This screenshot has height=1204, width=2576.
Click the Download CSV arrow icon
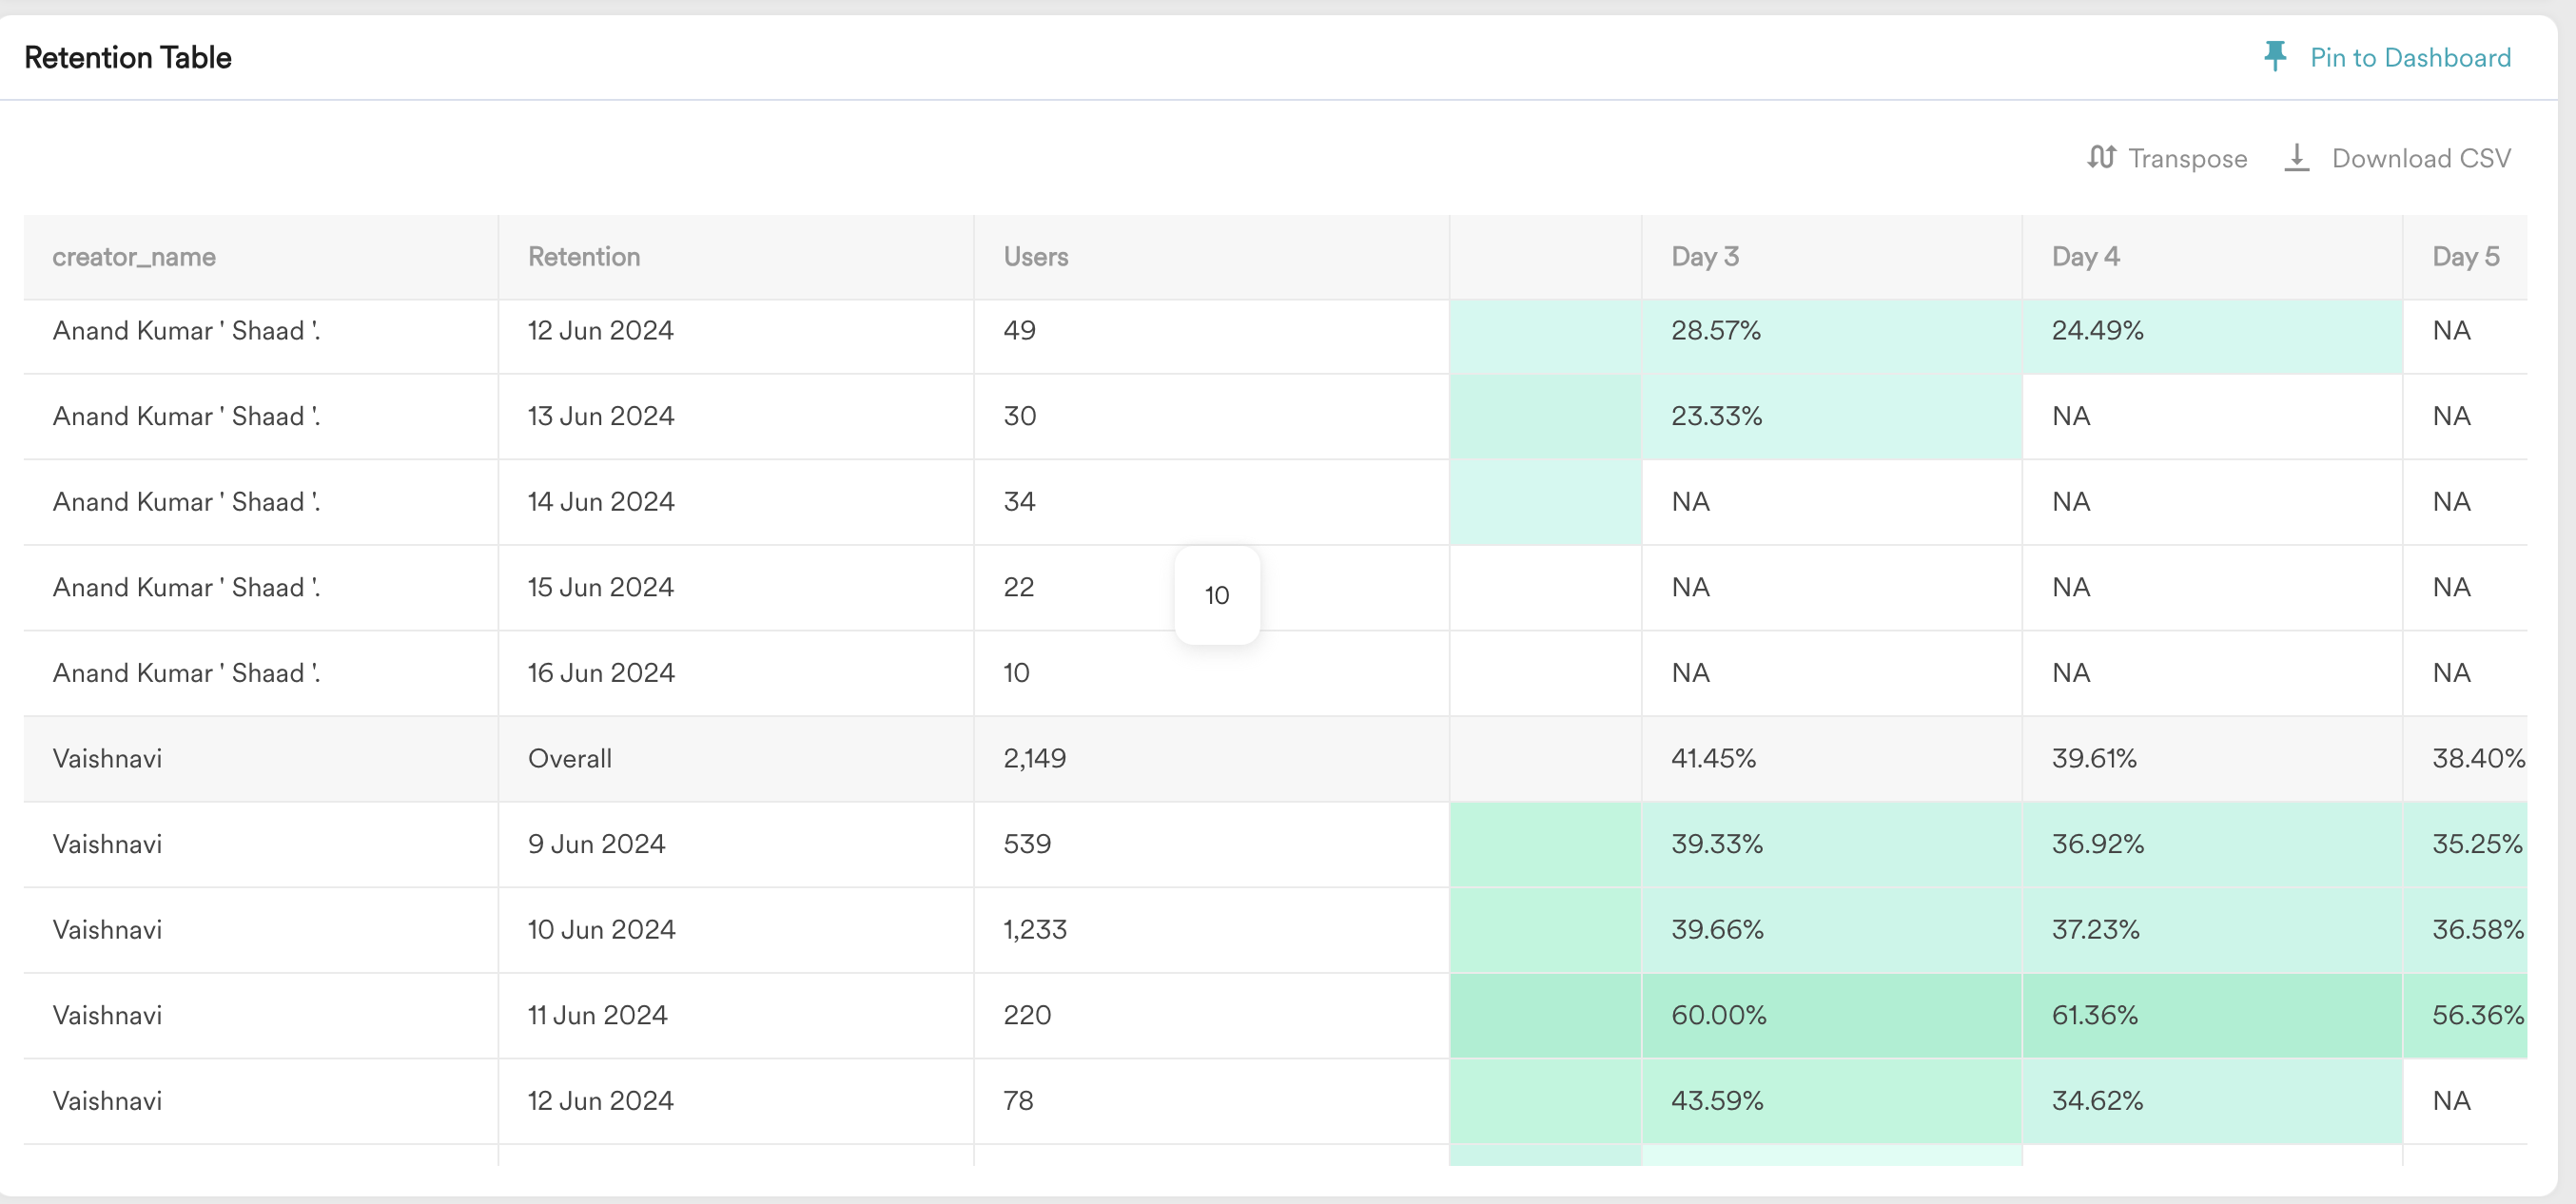click(x=2297, y=157)
